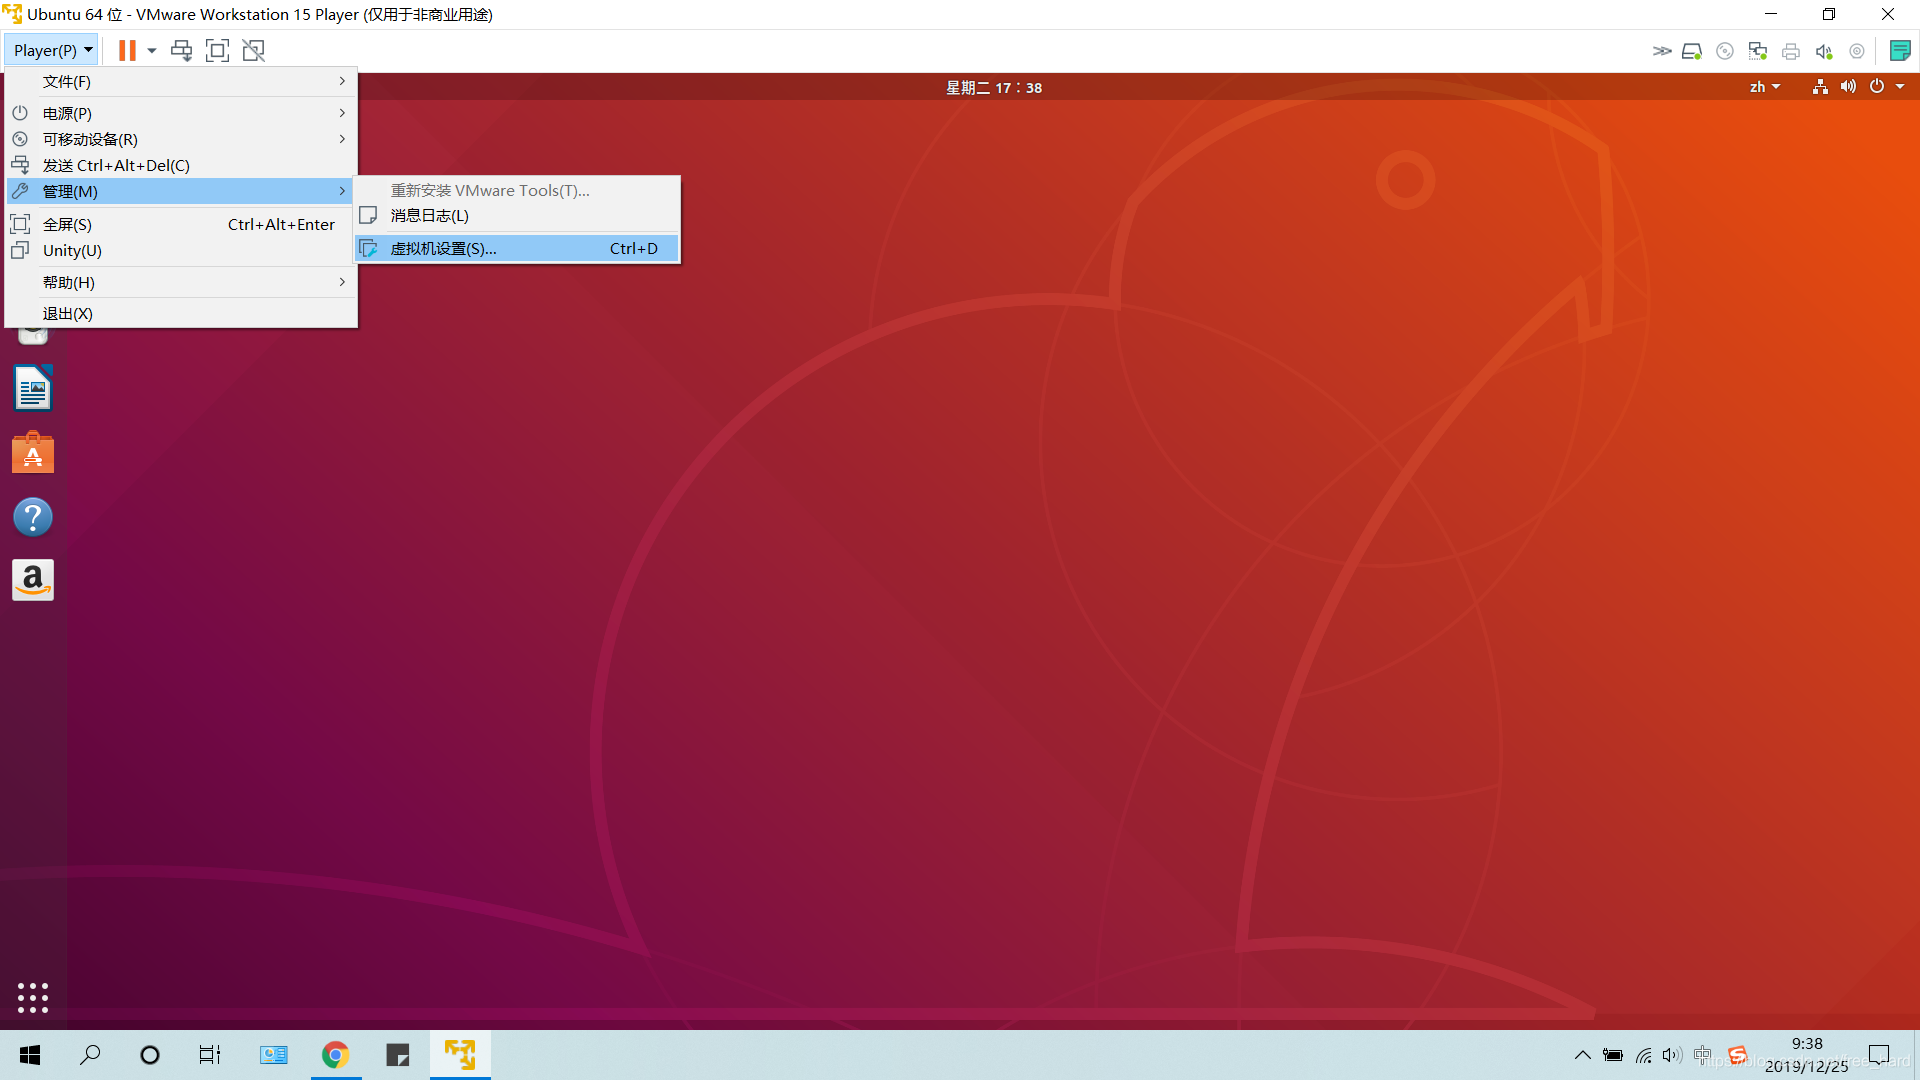The width and height of the screenshot is (1920, 1080).
Task: Expand the 电源(P) submenu
Action: 181,113
